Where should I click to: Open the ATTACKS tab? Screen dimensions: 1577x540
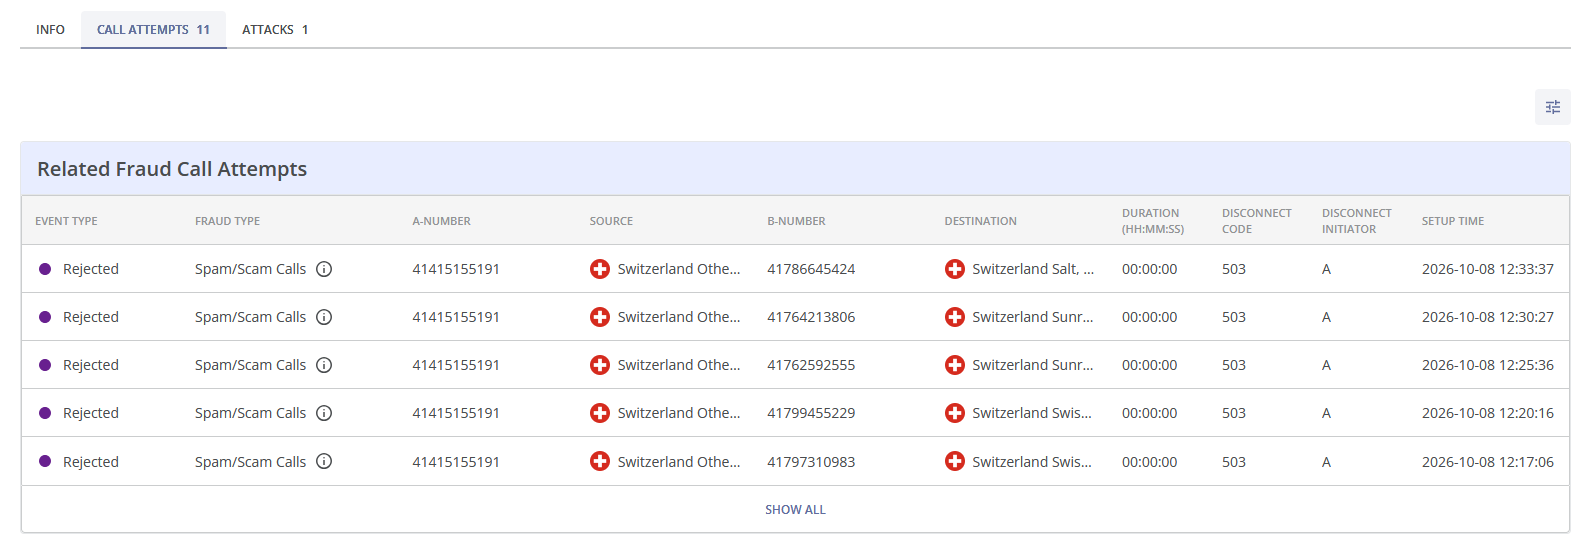pyautogui.click(x=275, y=30)
